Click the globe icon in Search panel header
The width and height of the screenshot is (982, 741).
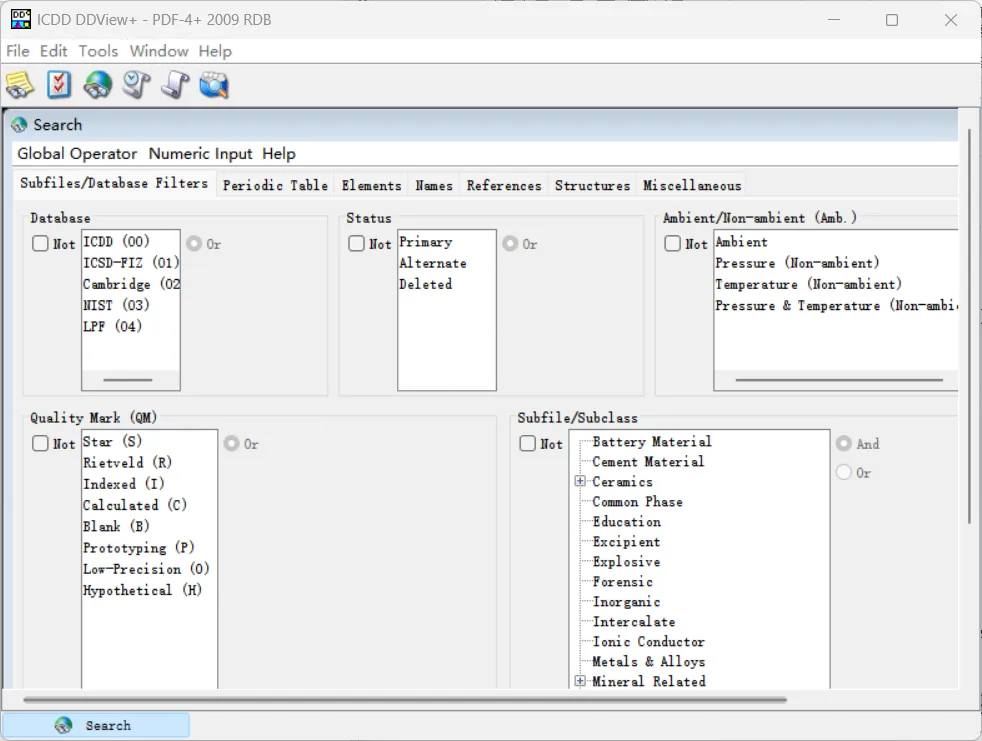point(19,125)
